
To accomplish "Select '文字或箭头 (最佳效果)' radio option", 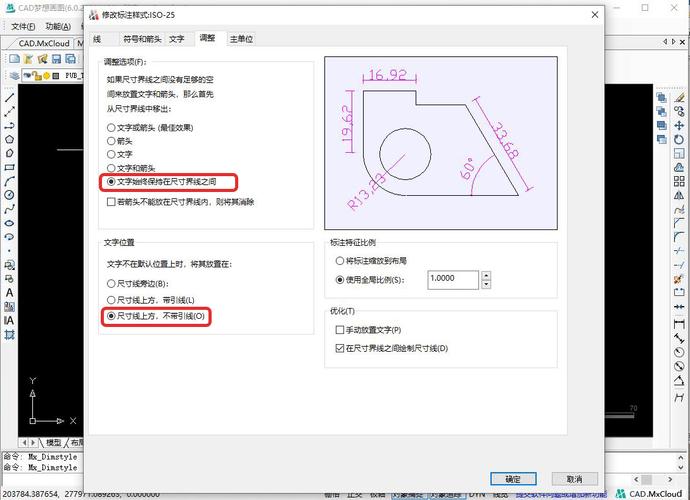I will click(150, 128).
